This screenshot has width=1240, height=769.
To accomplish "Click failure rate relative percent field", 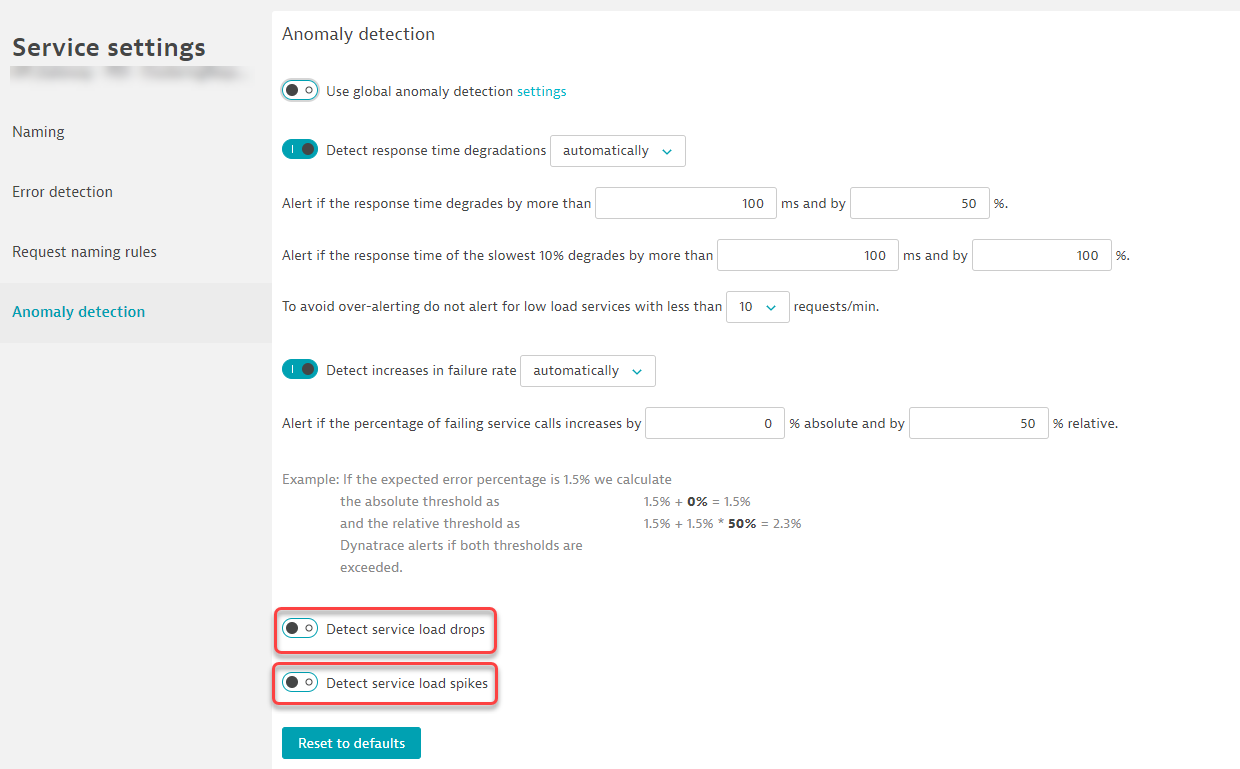I will (x=978, y=424).
